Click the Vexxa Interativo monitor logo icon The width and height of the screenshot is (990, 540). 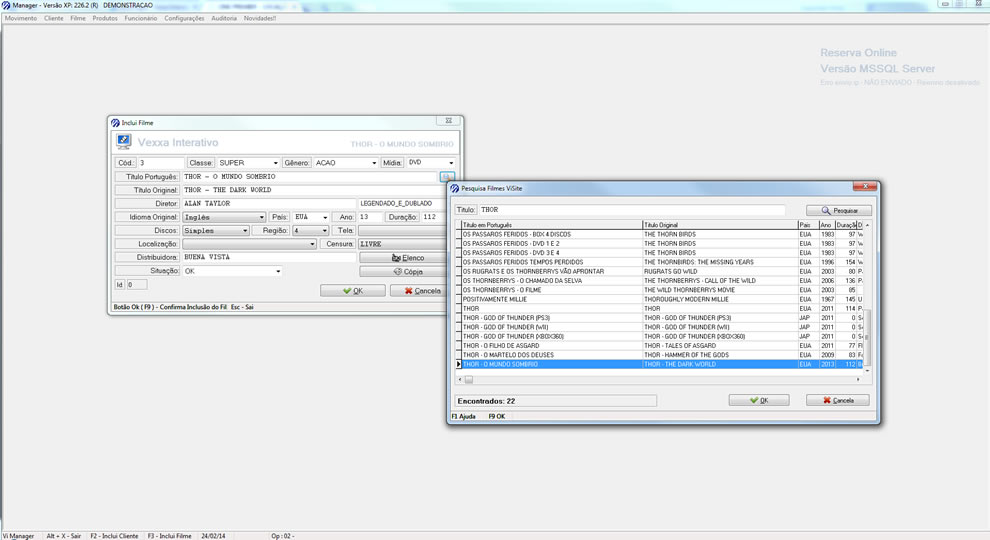click(124, 143)
